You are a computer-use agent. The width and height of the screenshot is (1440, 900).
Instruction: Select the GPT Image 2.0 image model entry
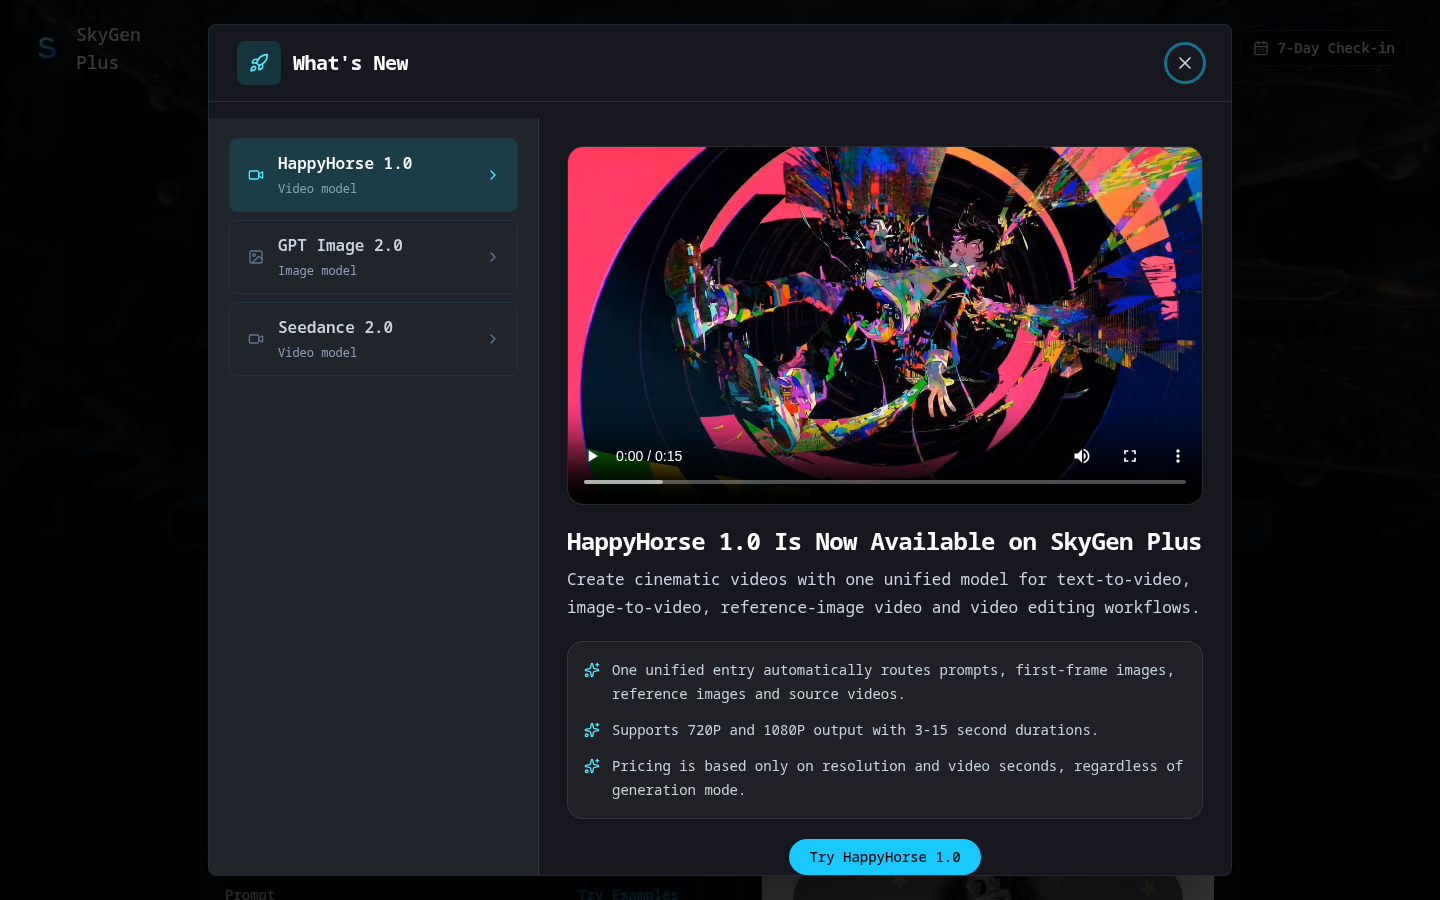[x=373, y=257]
